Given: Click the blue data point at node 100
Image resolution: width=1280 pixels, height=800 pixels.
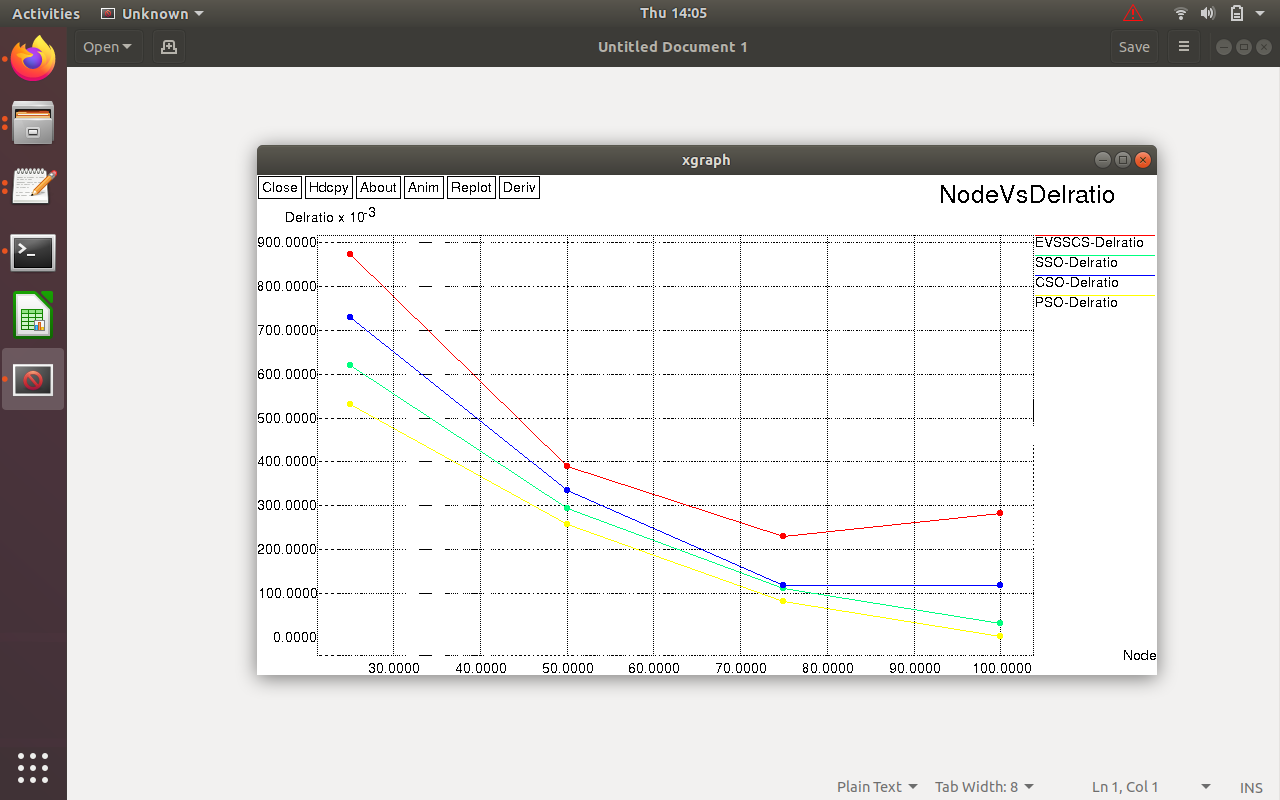Looking at the screenshot, I should click(1000, 585).
